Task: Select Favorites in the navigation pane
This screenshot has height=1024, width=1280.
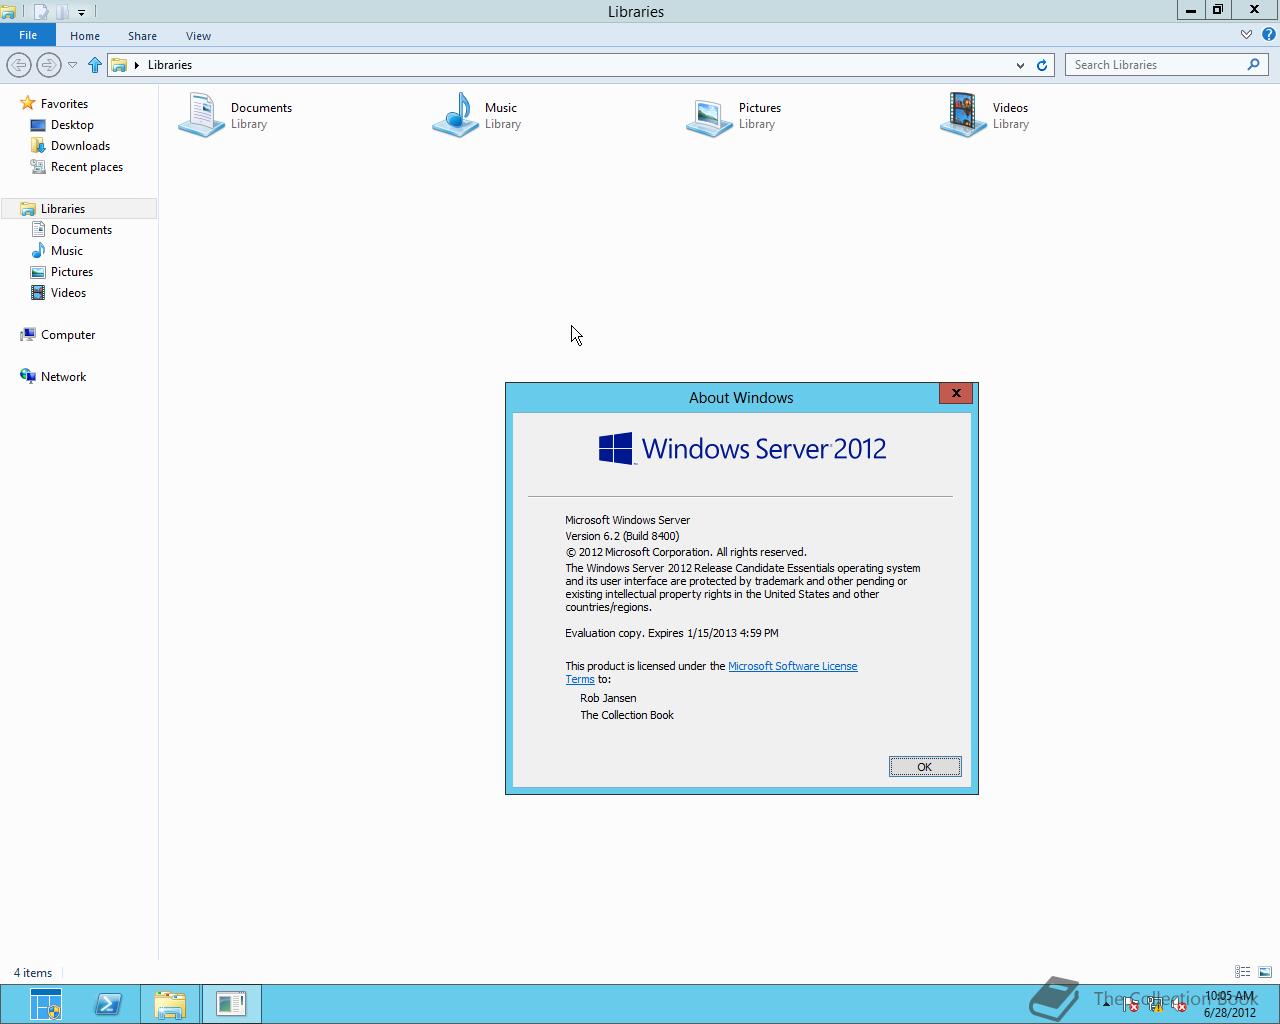Action: tap(64, 104)
